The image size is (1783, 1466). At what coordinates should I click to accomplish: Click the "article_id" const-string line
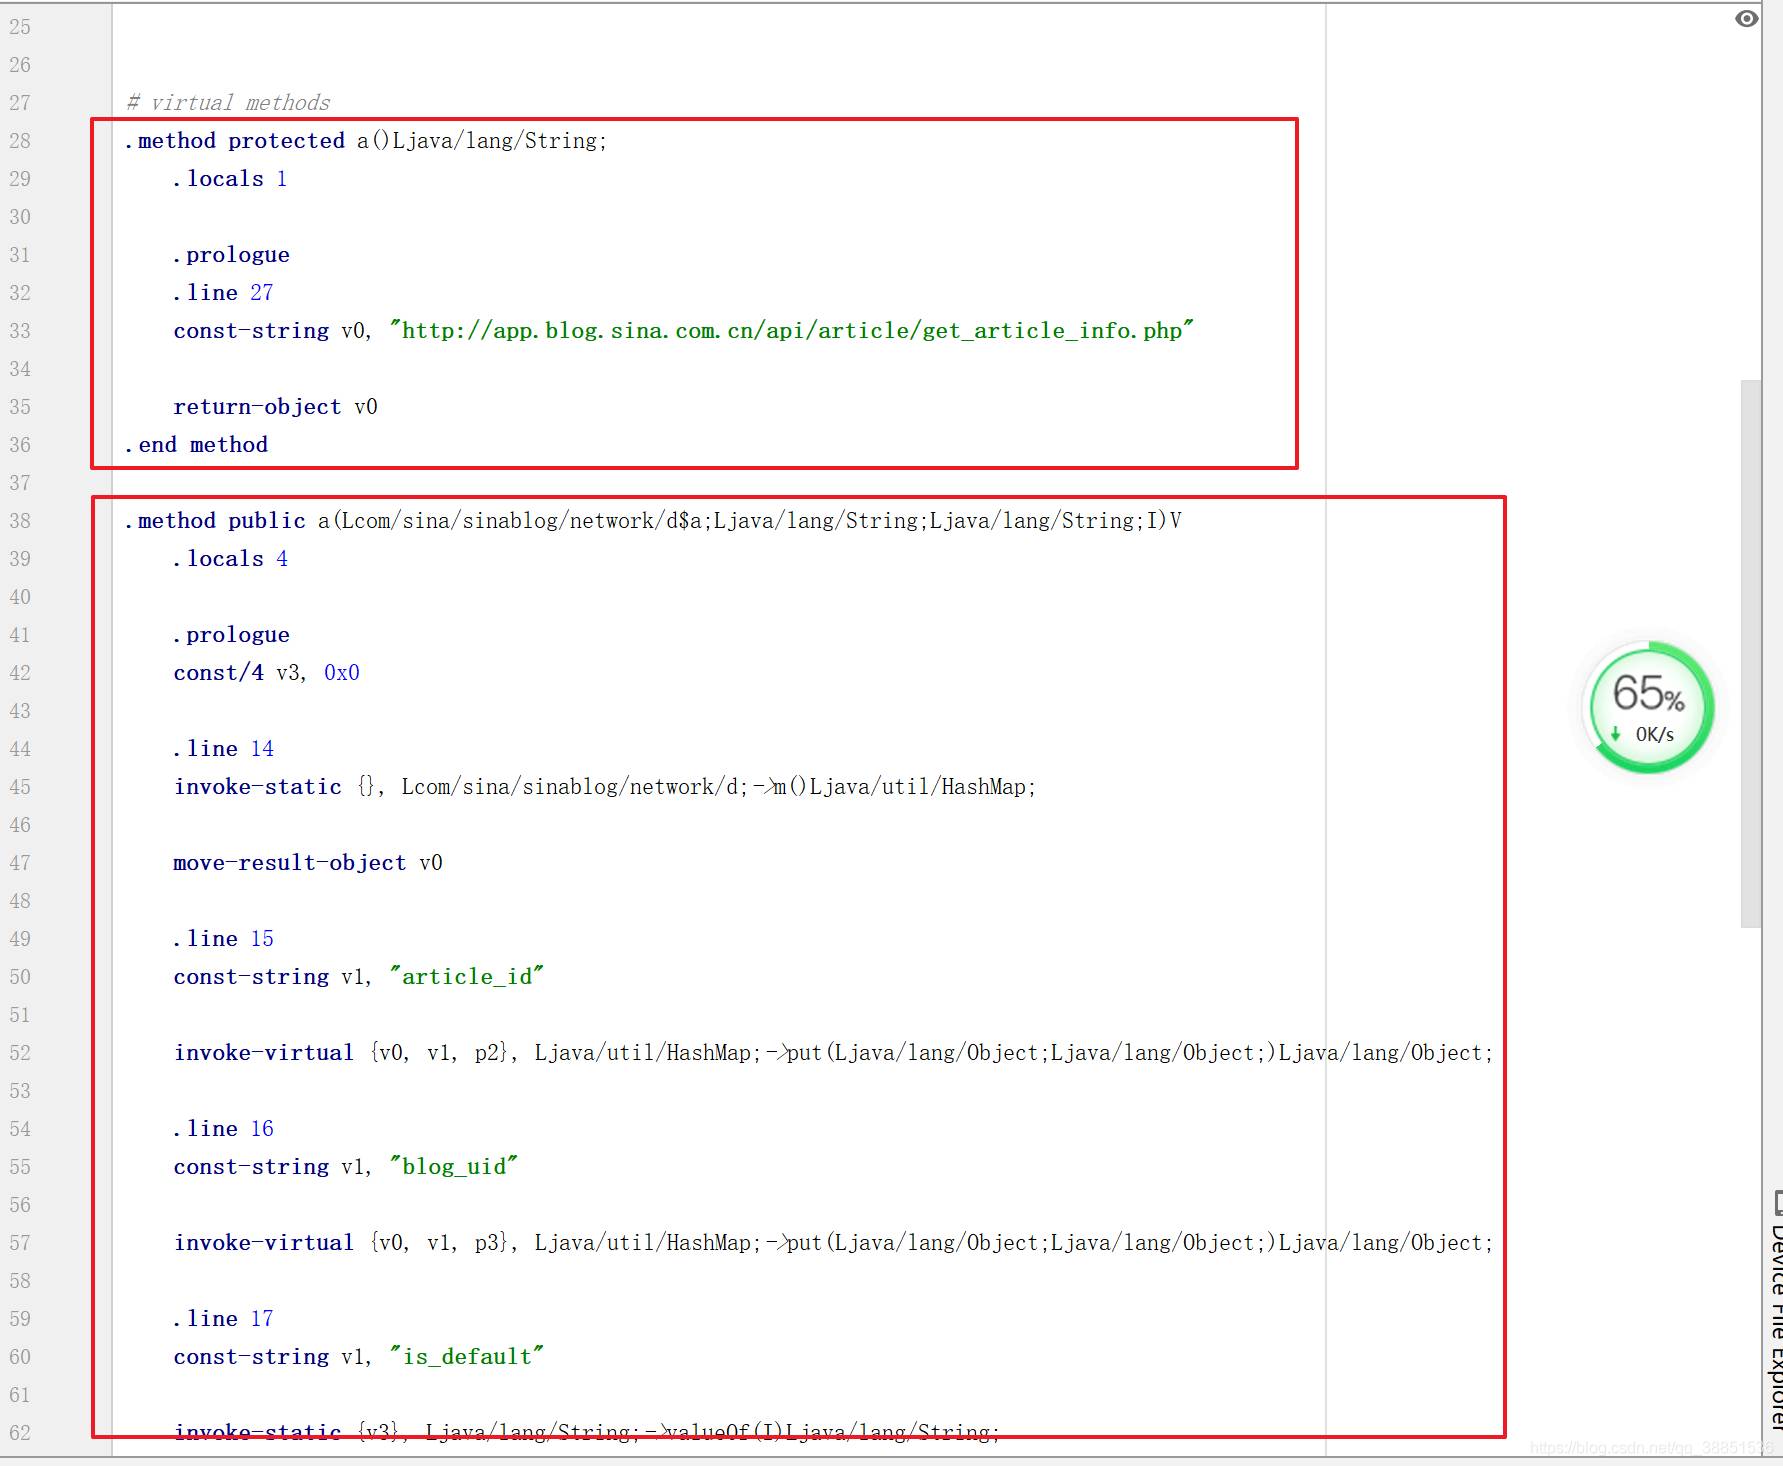click(x=359, y=977)
